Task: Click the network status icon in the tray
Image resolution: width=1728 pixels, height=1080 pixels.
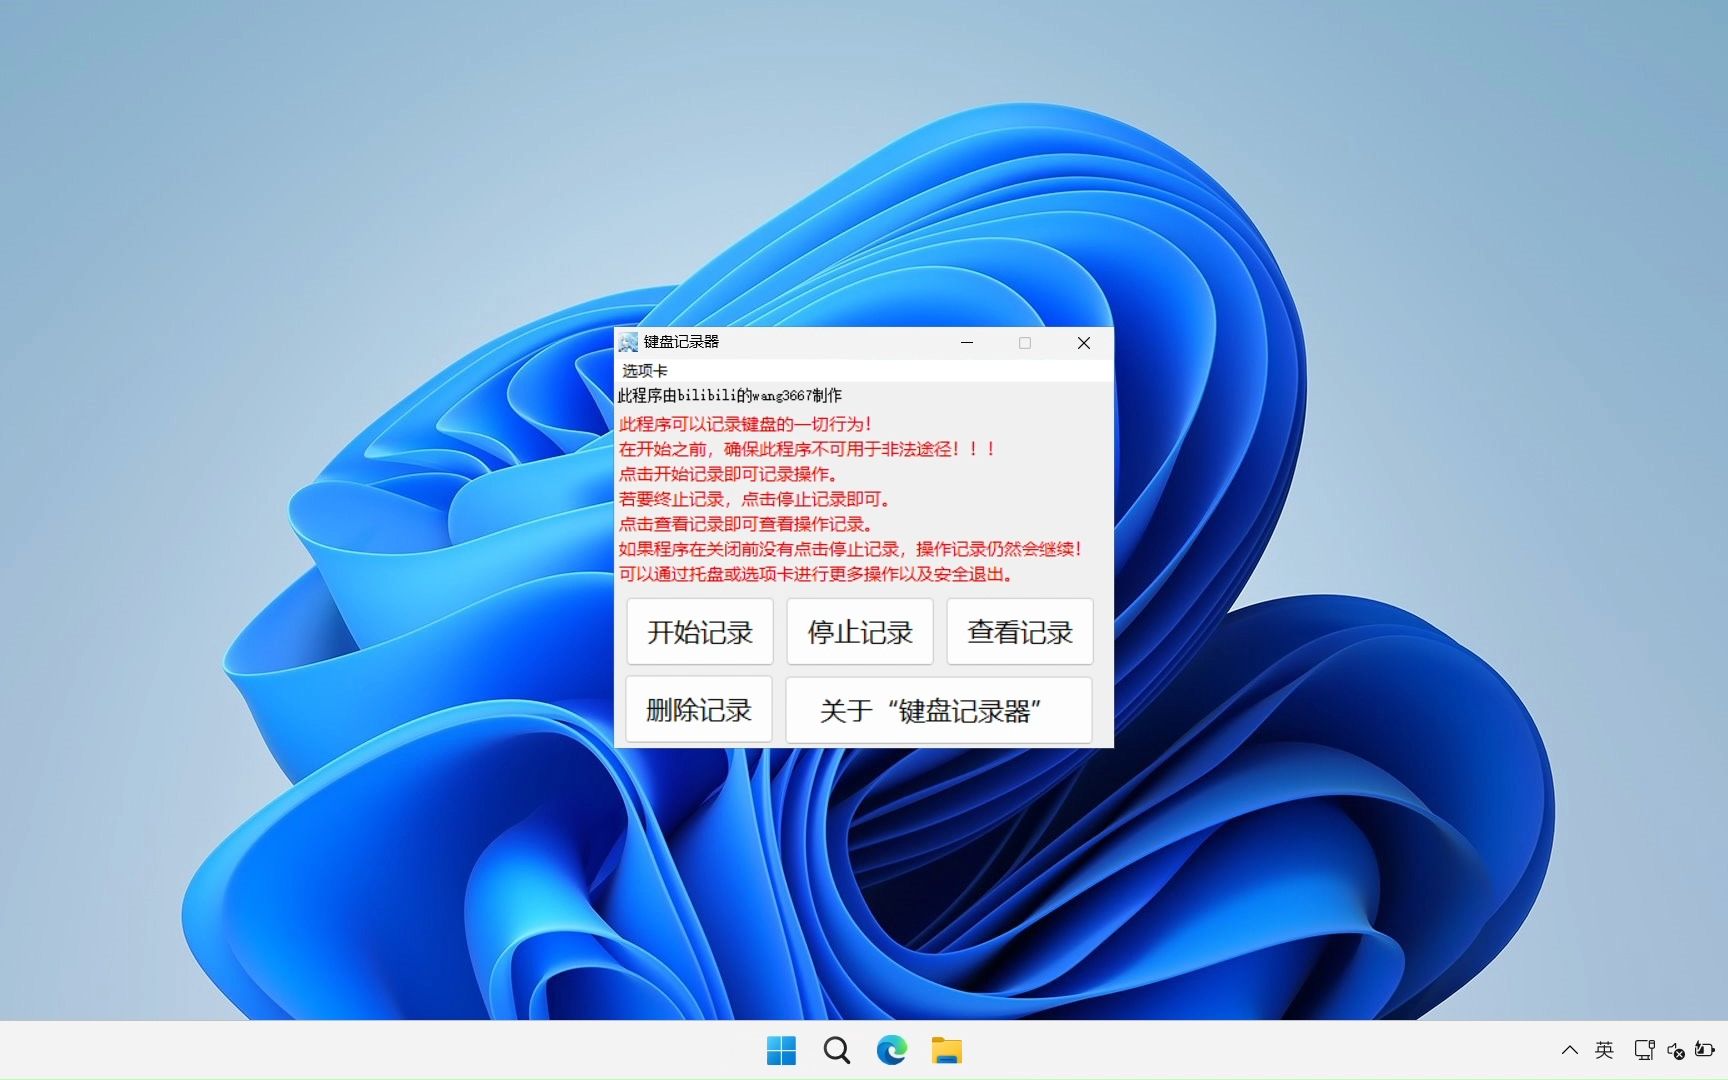Action: tap(1643, 1050)
